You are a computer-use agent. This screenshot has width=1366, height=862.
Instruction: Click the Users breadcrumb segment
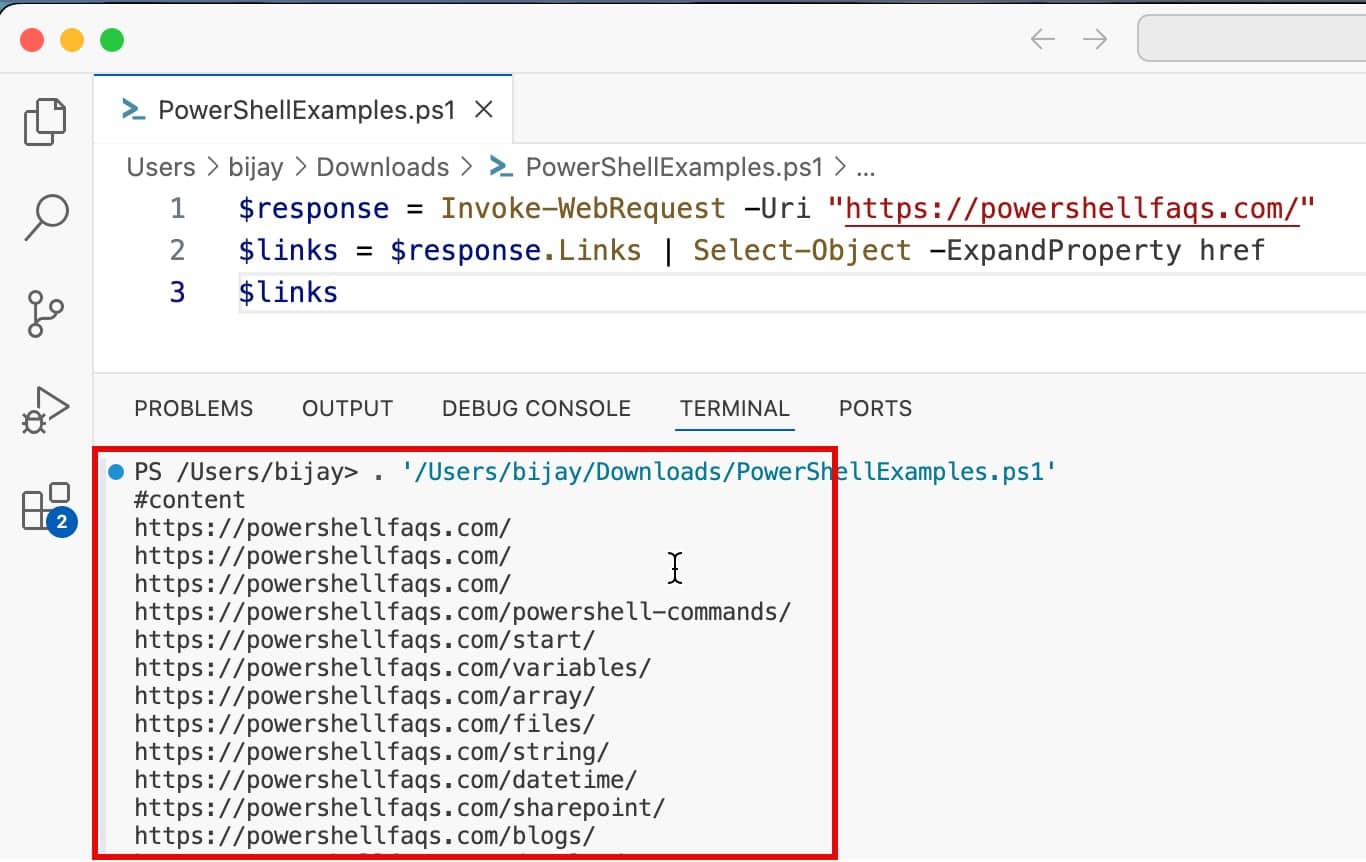(x=161, y=167)
